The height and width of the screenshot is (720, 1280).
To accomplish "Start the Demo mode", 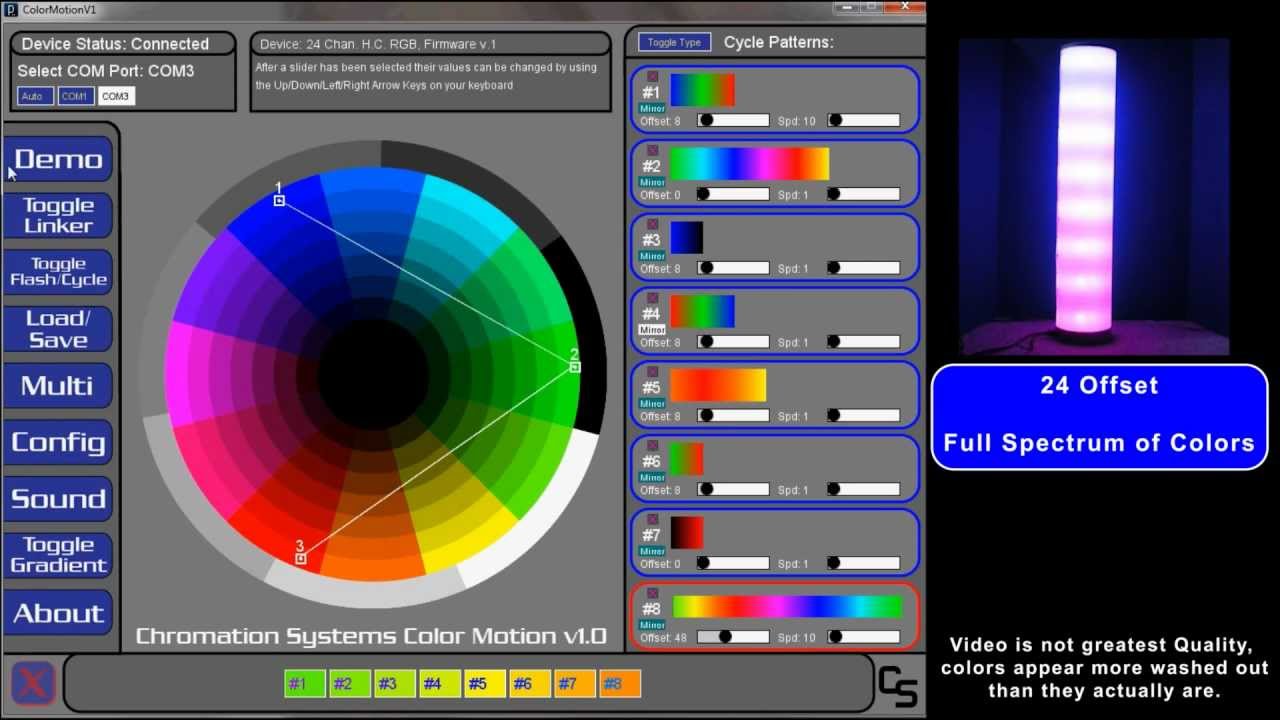I will (58, 160).
